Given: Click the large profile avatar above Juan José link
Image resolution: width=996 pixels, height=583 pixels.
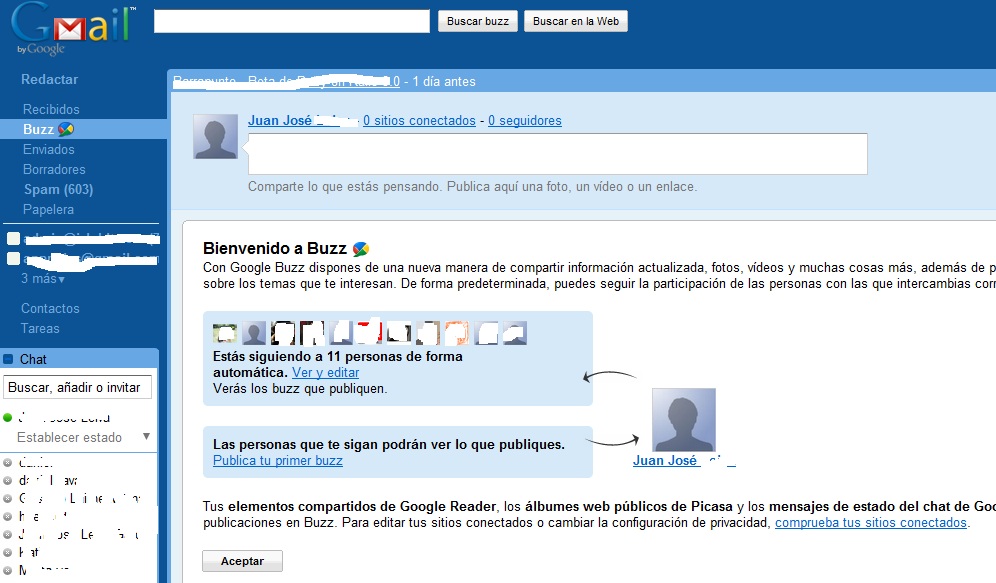Looking at the screenshot, I should (683, 420).
